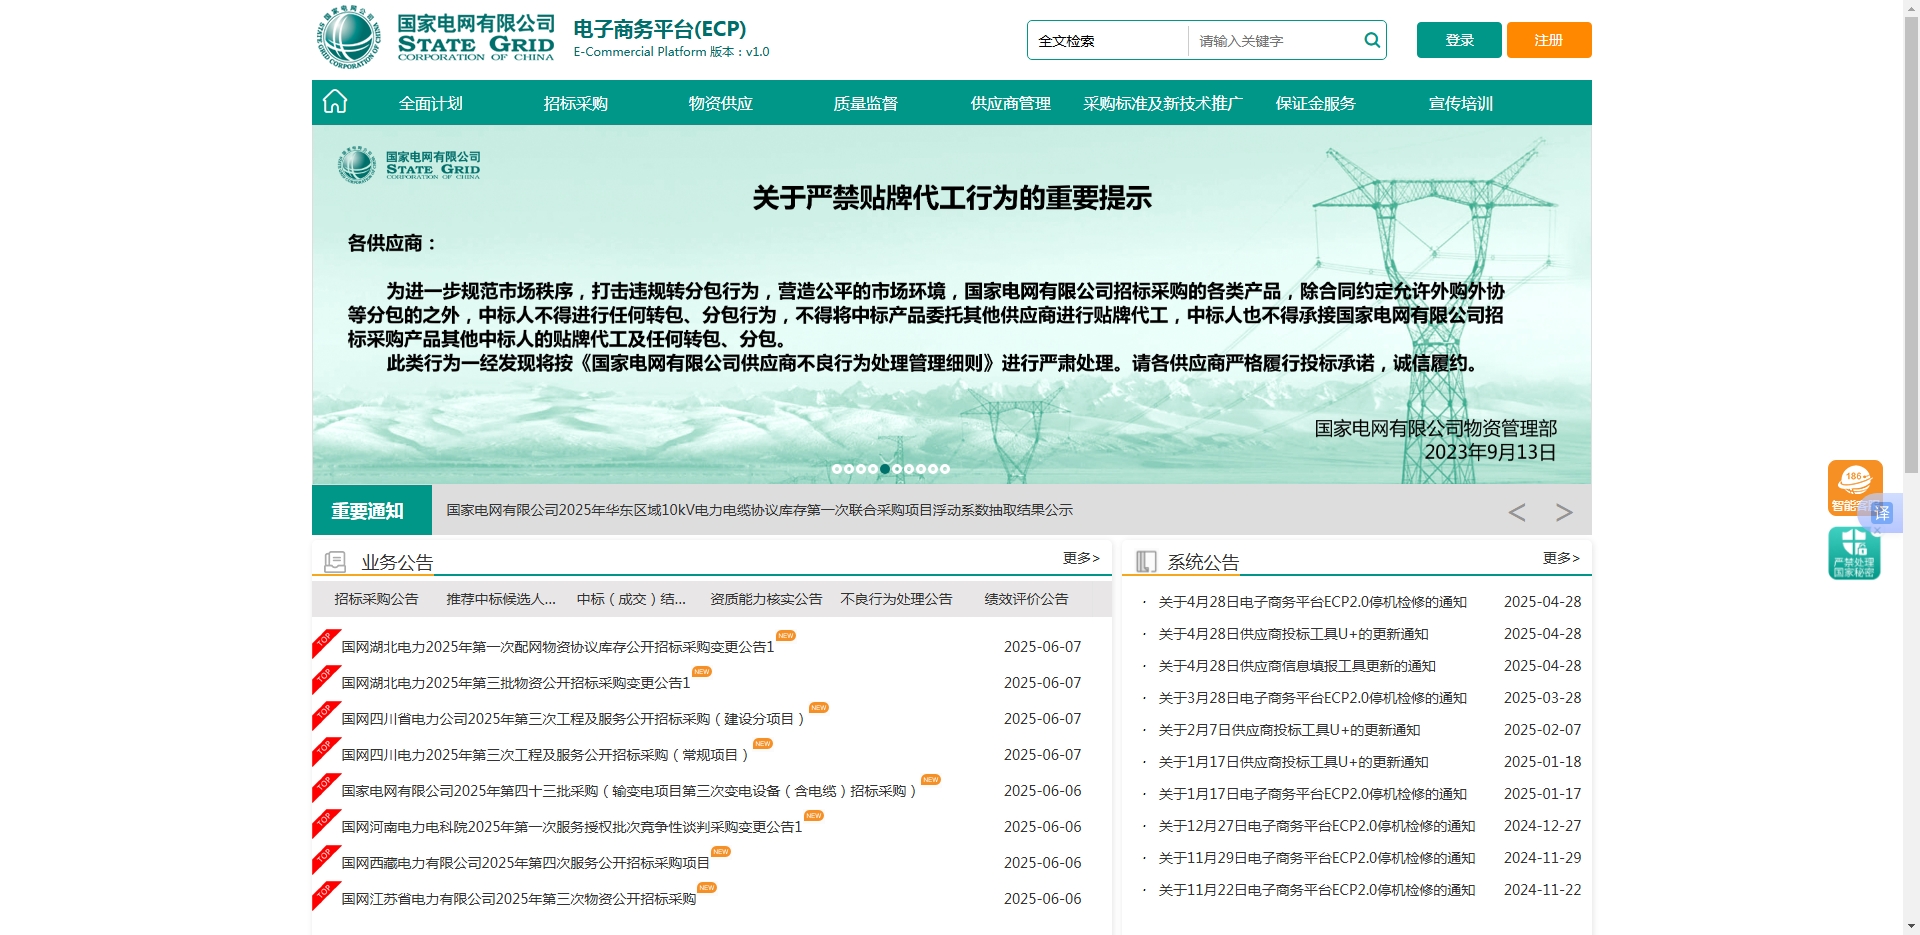Click the green 登录 login button
This screenshot has width=1920, height=935.
1459,40
